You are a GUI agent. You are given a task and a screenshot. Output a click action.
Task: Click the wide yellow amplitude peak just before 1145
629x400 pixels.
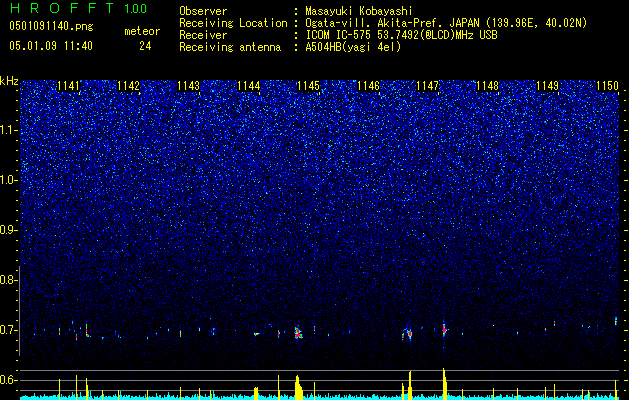click(x=298, y=387)
